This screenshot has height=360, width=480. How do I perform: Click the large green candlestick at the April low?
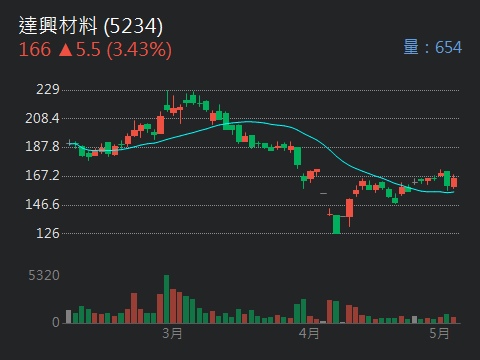point(337,224)
